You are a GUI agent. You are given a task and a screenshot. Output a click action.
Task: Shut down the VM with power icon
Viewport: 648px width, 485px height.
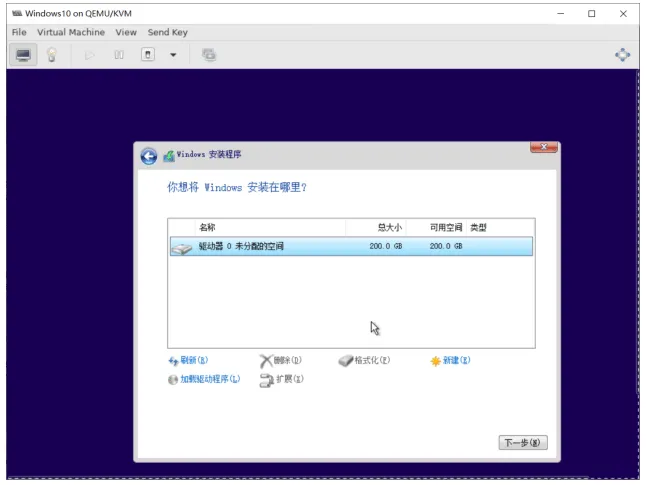tap(148, 55)
